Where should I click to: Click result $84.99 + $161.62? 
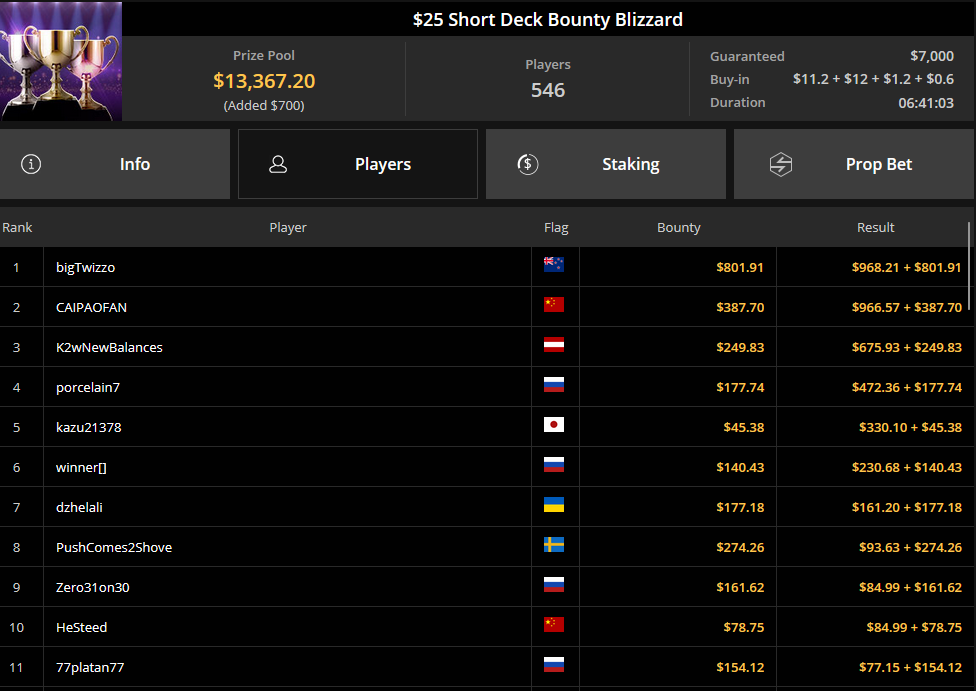910,587
